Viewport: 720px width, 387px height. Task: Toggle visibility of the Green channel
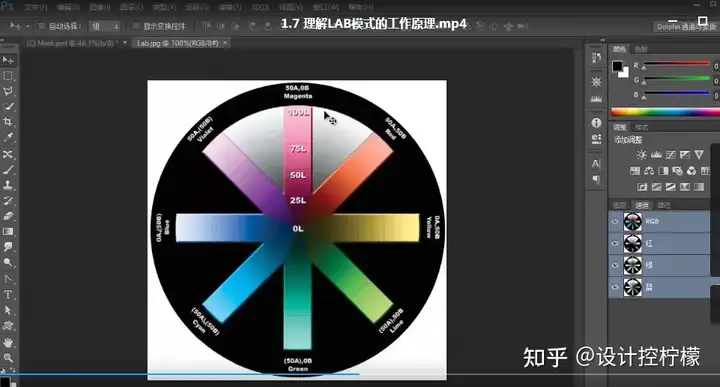(x=615, y=265)
